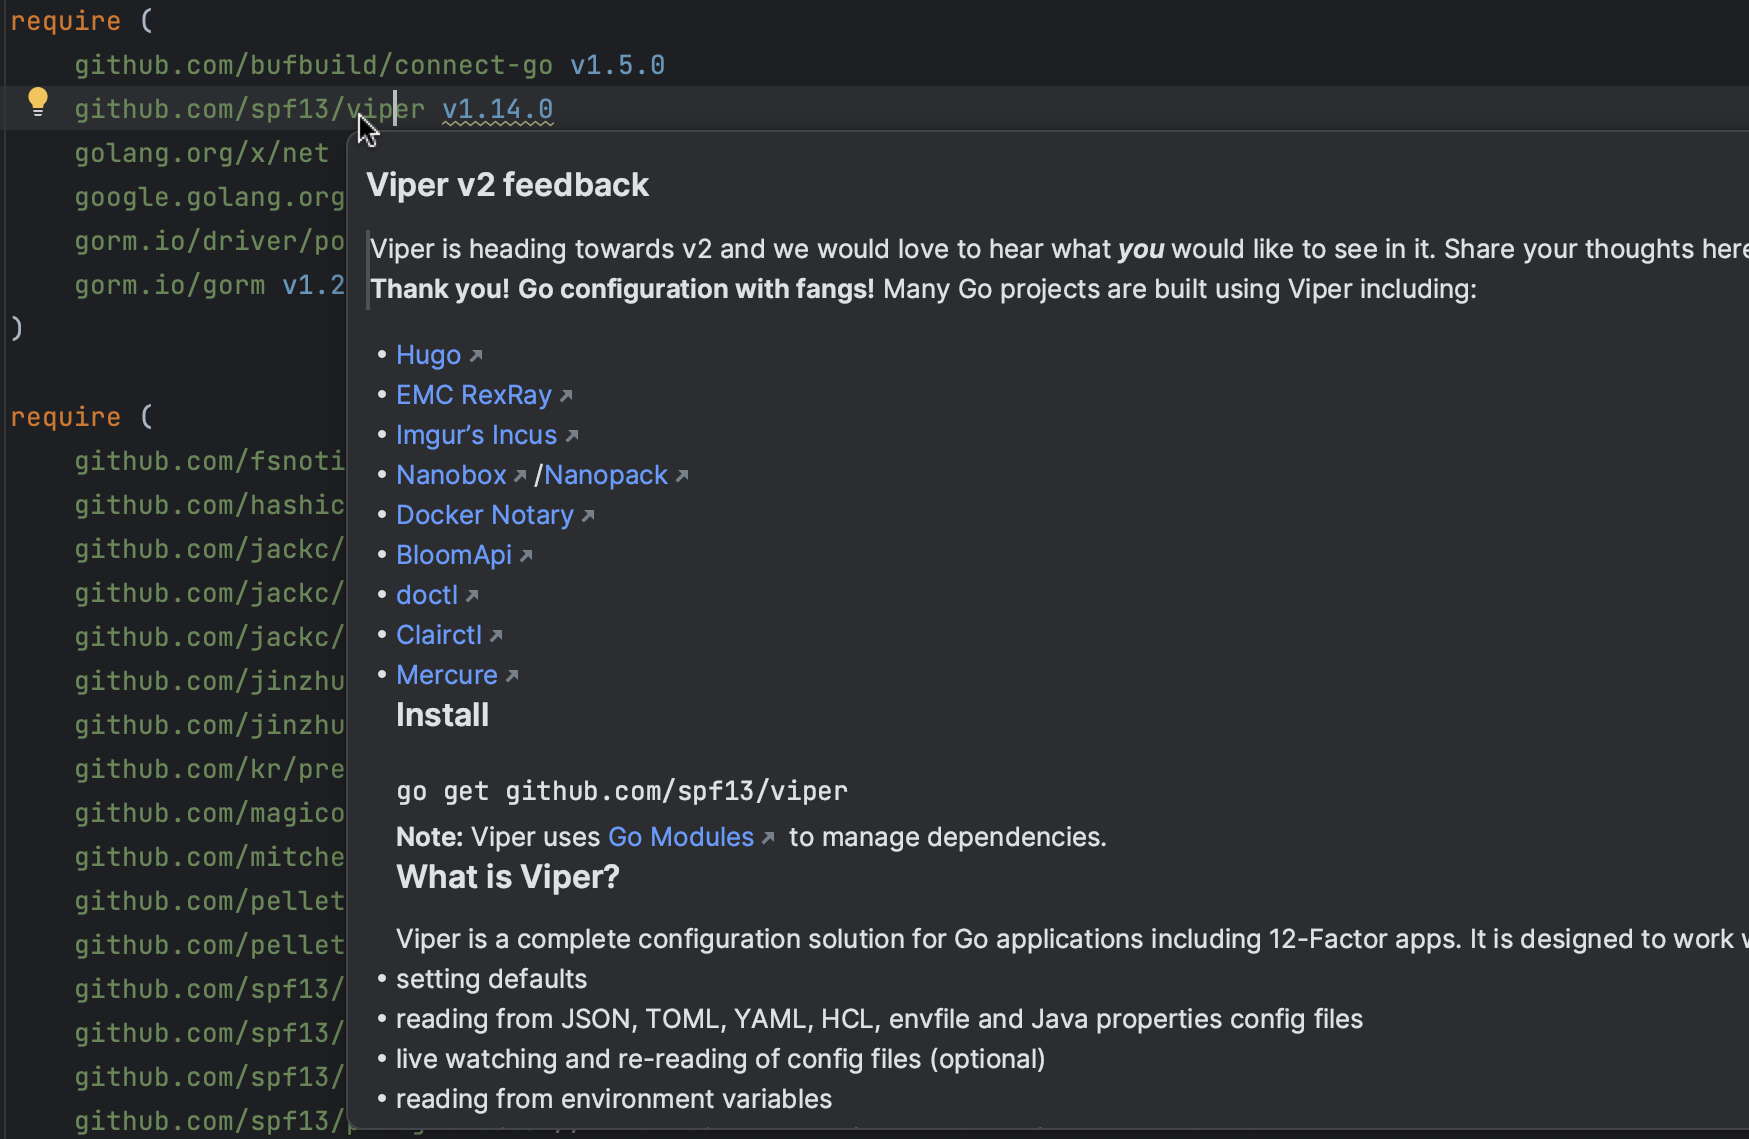Open the Go Modules link
The image size is (1749, 1139).
click(680, 837)
